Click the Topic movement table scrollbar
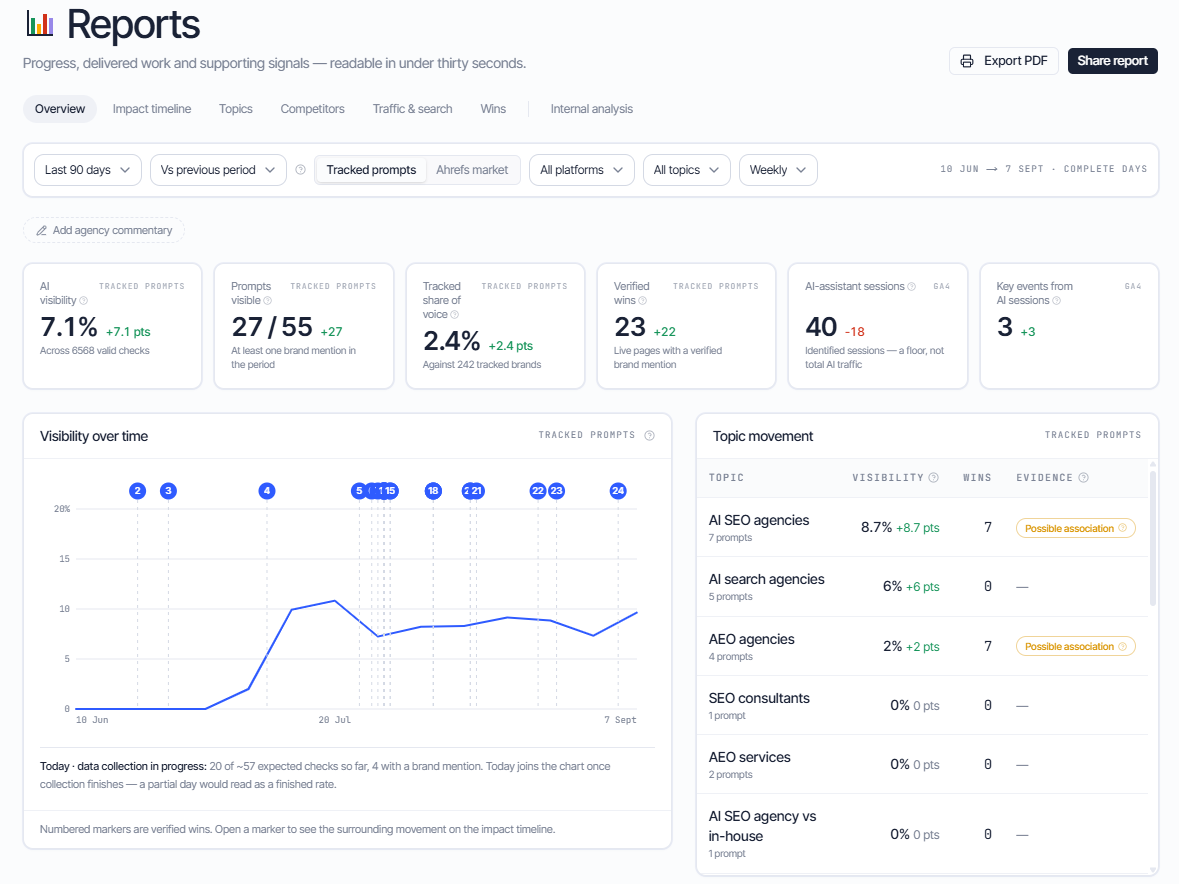This screenshot has width=1179, height=884. point(1153,537)
